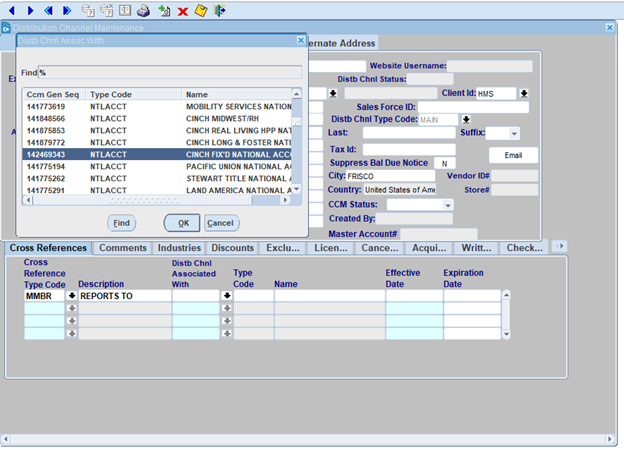Viewport: 624px width, 450px height.
Task: Select row PACIFIC UNION NATIONAL
Action: point(157,166)
